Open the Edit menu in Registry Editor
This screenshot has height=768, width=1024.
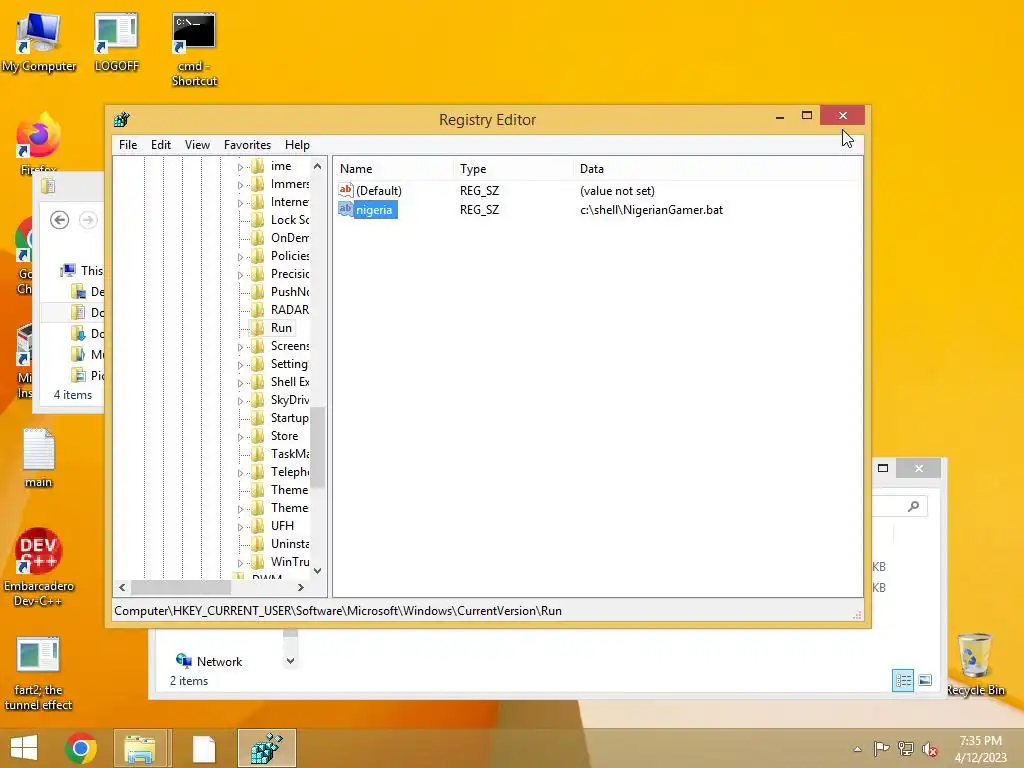(x=161, y=145)
